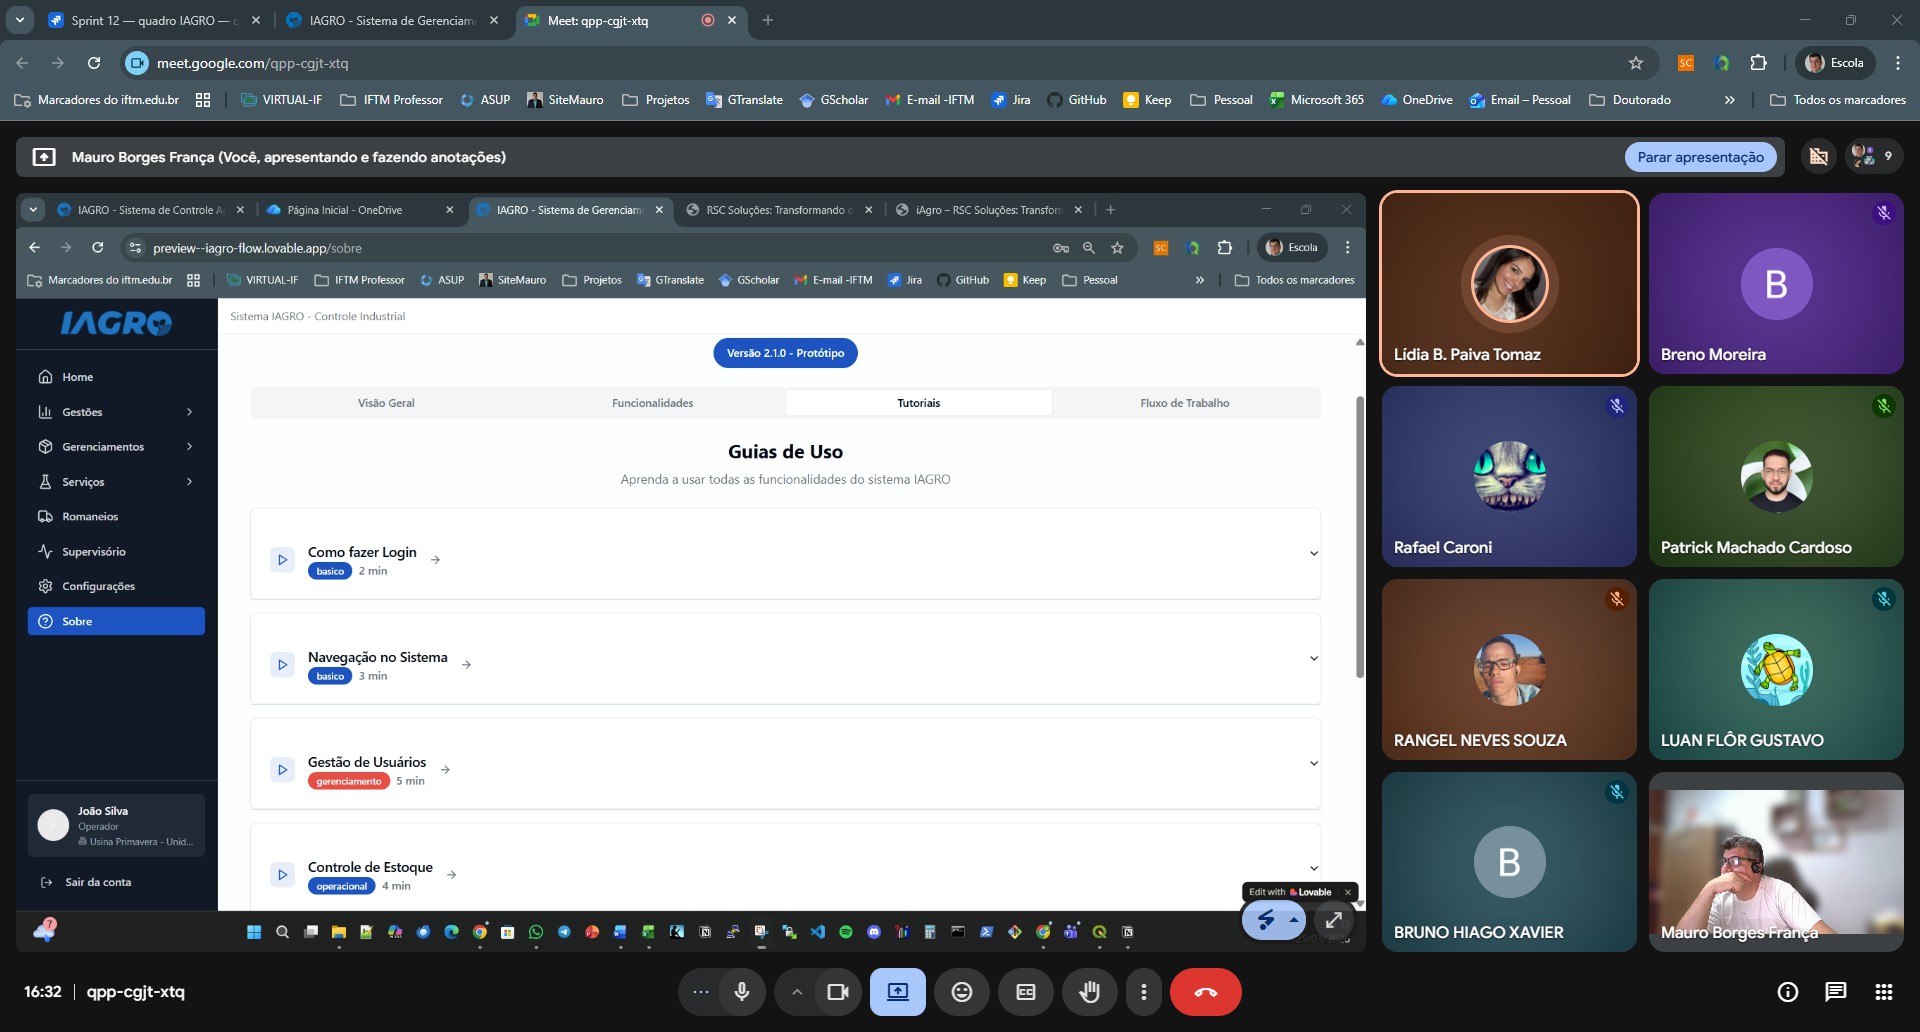The image size is (1920, 1032).
Task: Click the raise hand icon
Action: click(x=1089, y=992)
